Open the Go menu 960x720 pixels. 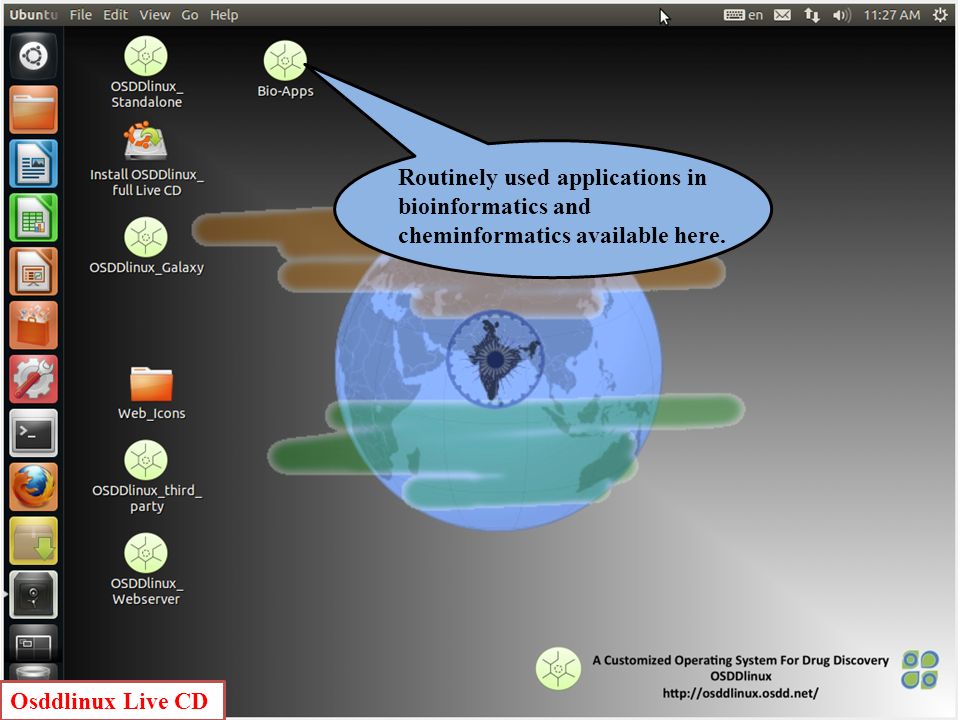(x=189, y=15)
